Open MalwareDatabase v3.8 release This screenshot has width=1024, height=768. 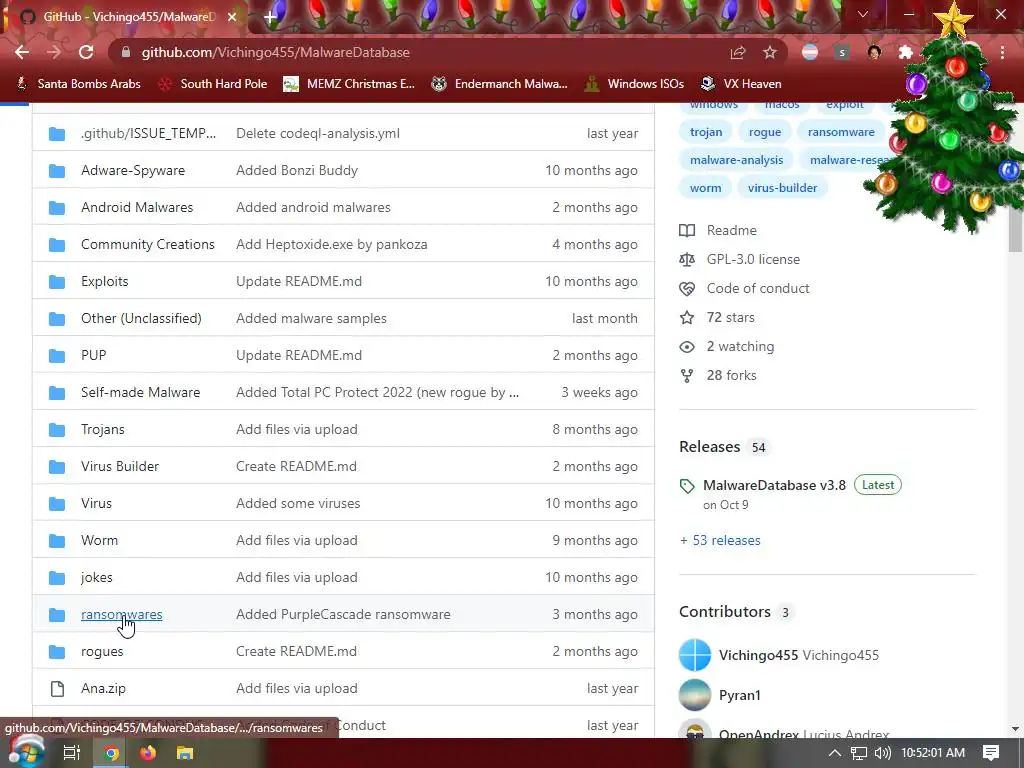(774, 485)
